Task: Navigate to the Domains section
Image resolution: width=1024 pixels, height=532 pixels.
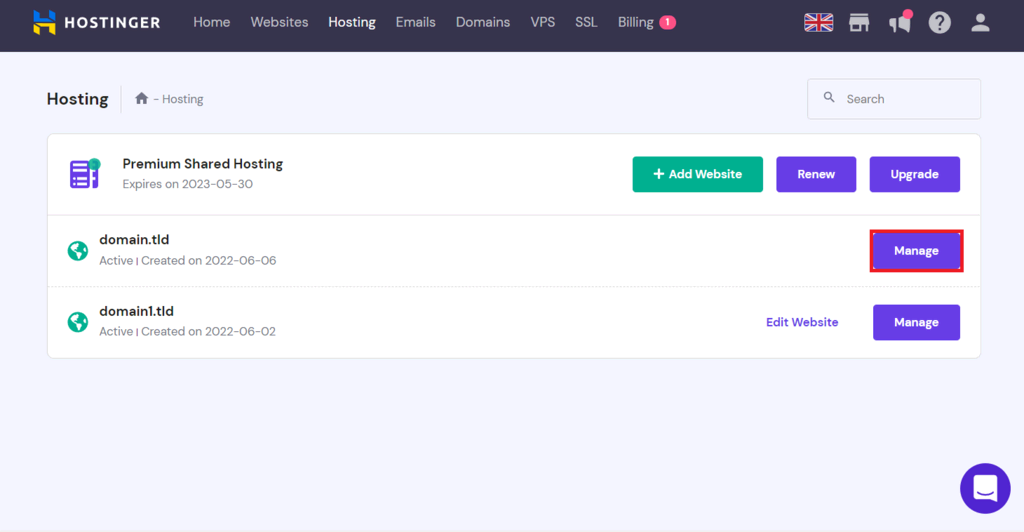Action: pyautogui.click(x=483, y=22)
